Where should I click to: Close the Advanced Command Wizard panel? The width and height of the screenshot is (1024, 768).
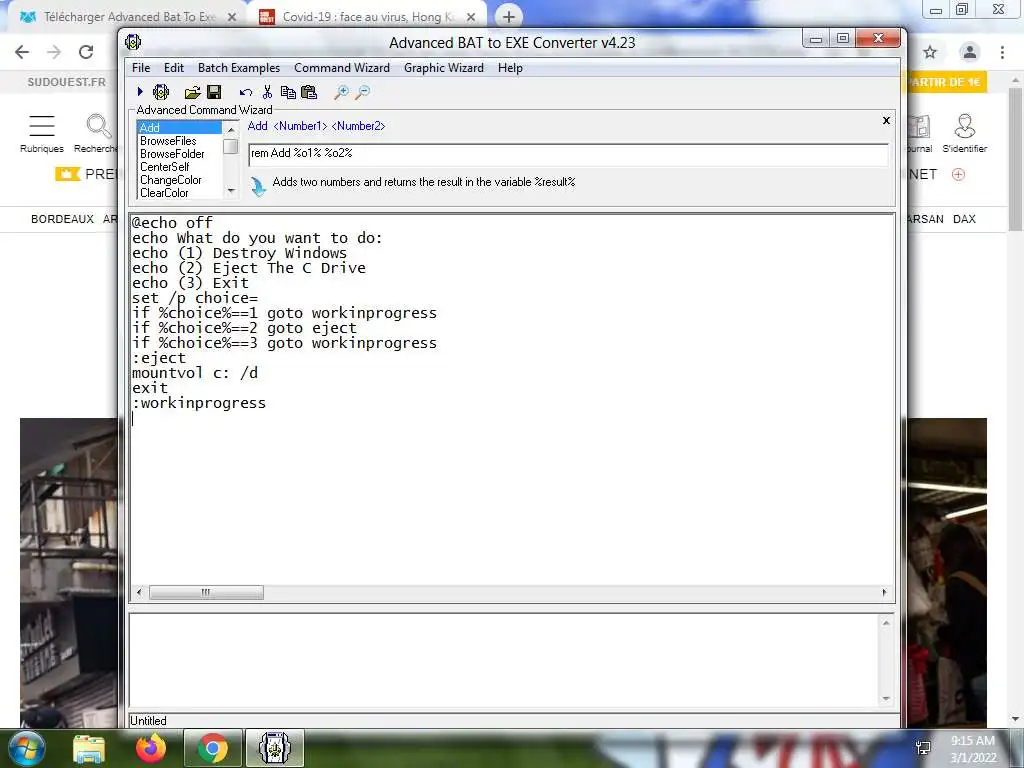click(886, 120)
